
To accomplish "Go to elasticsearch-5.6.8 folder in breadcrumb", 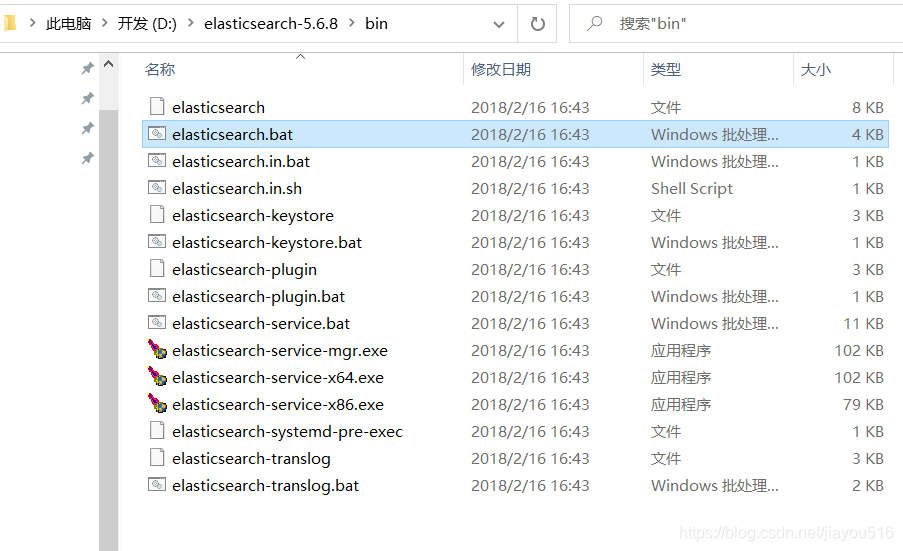I will pyautogui.click(x=271, y=24).
